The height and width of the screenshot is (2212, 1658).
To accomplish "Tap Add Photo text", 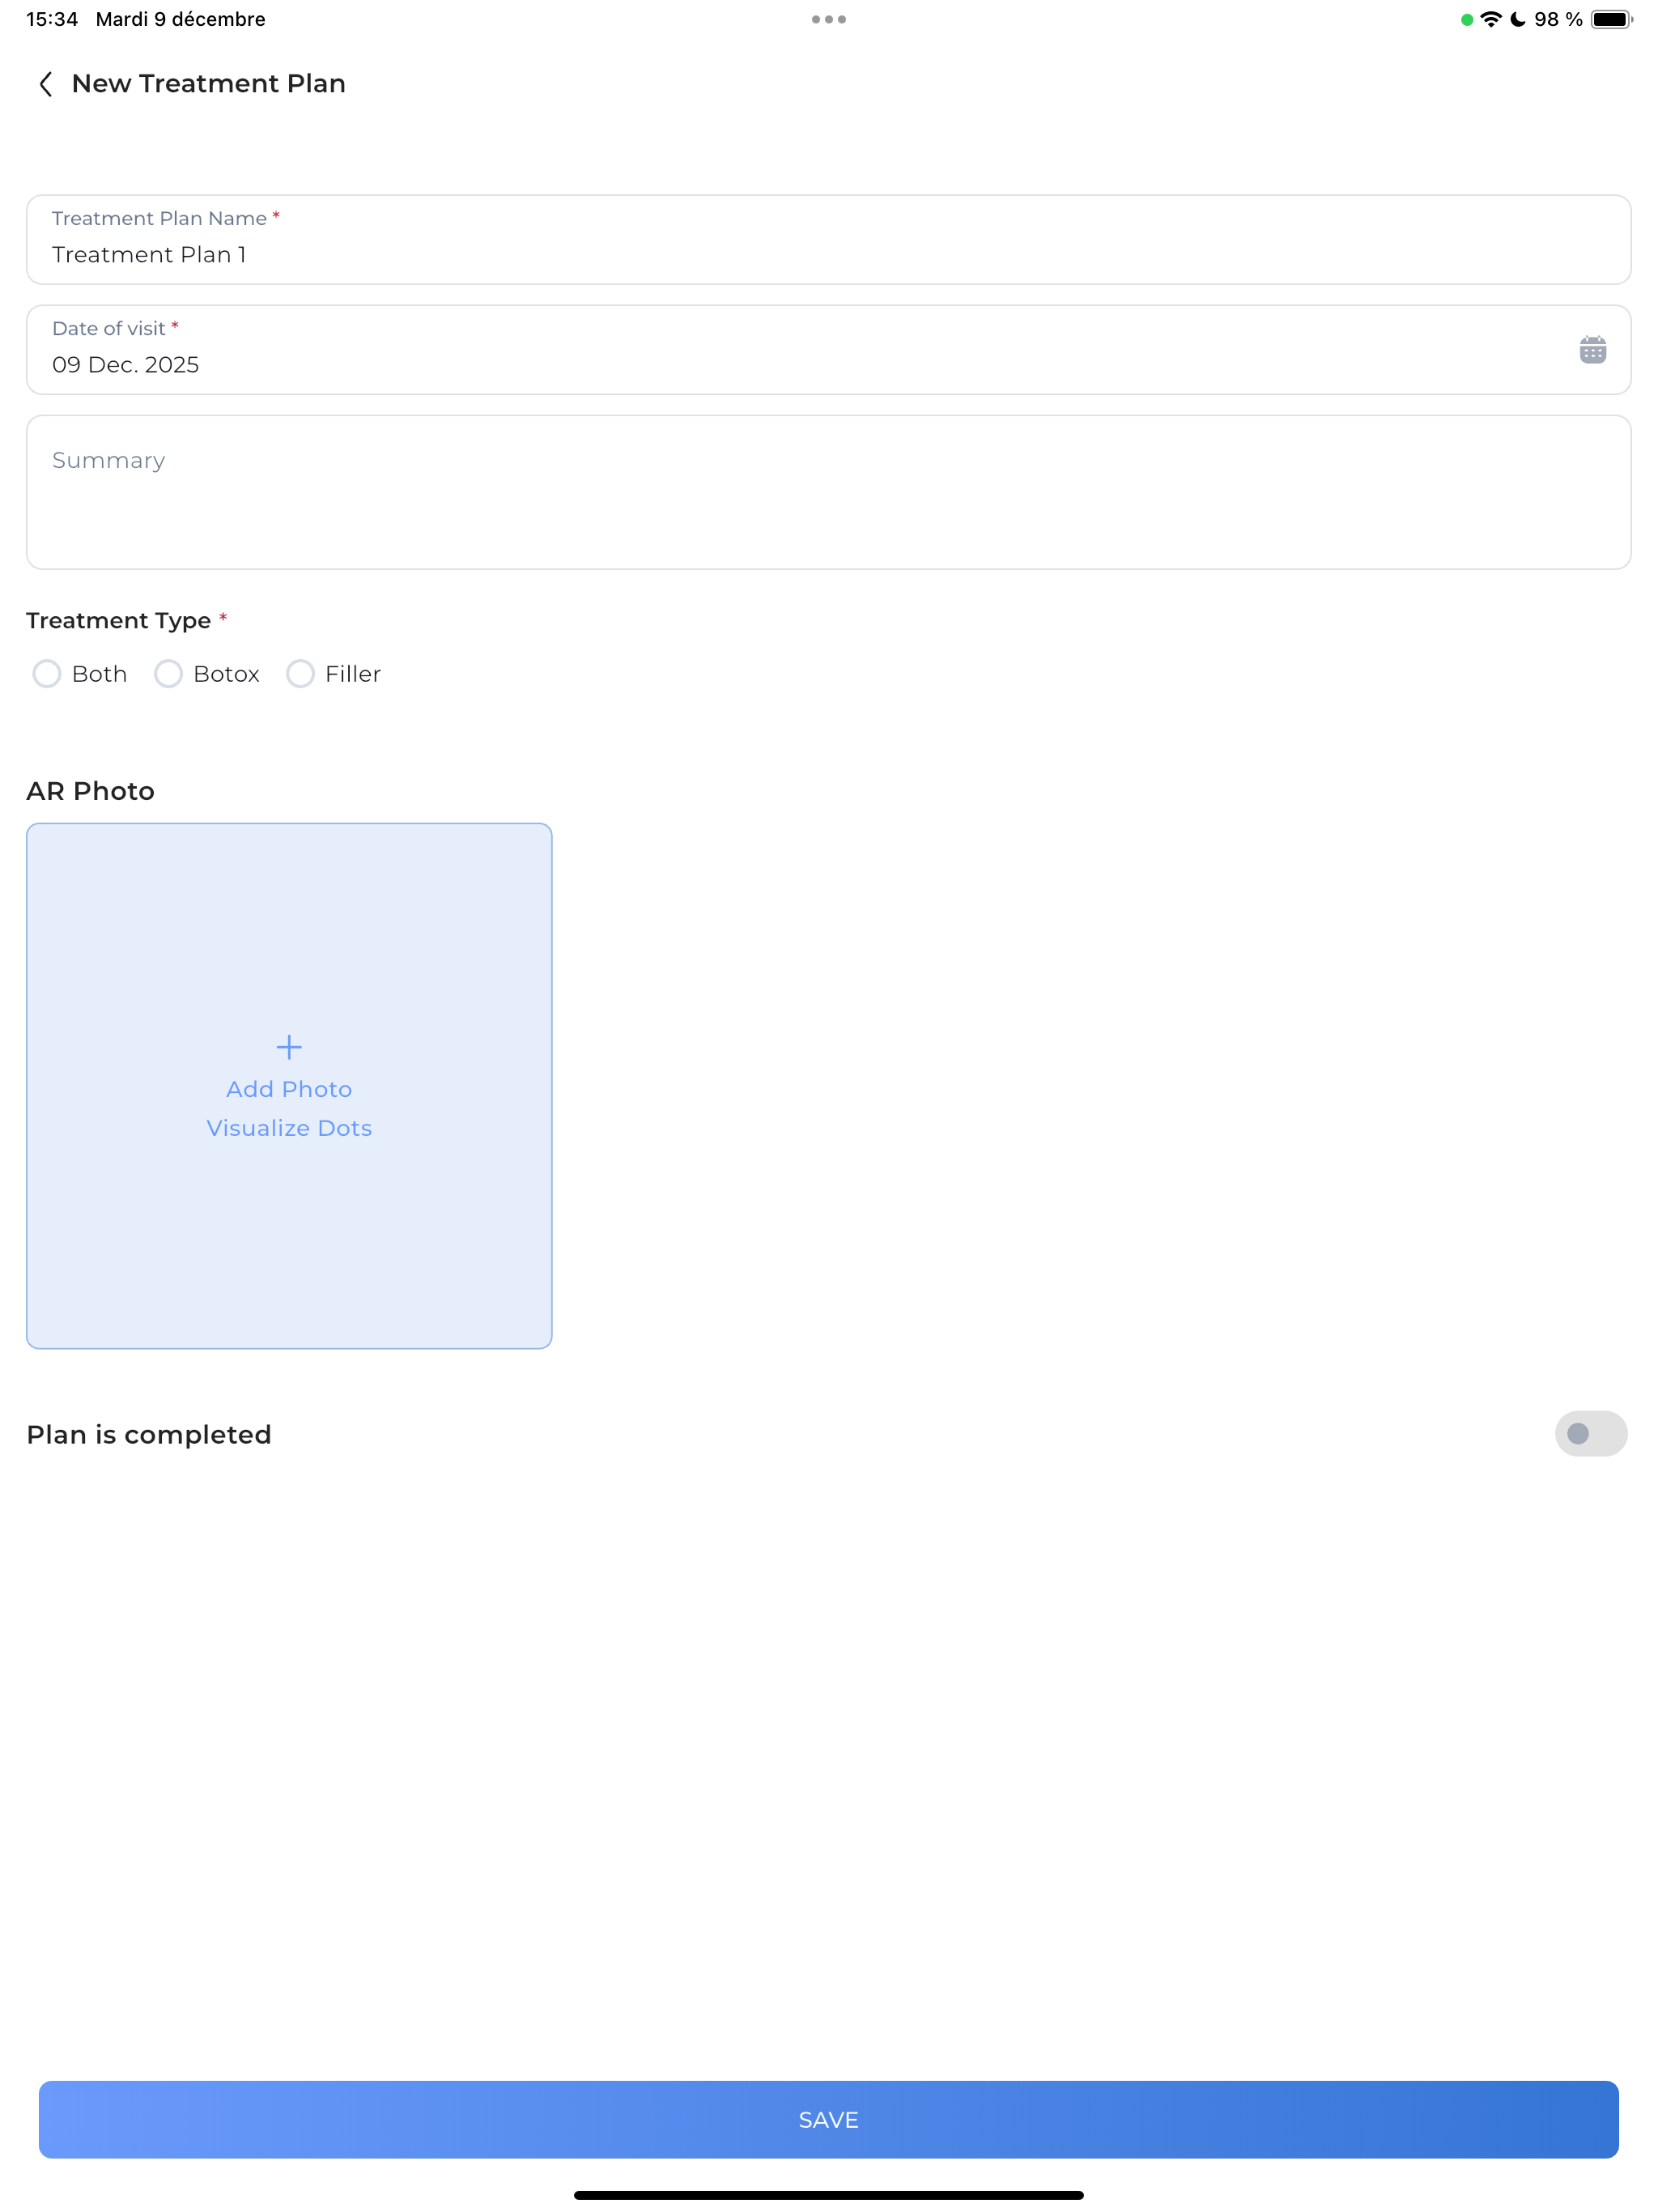I will (289, 1089).
